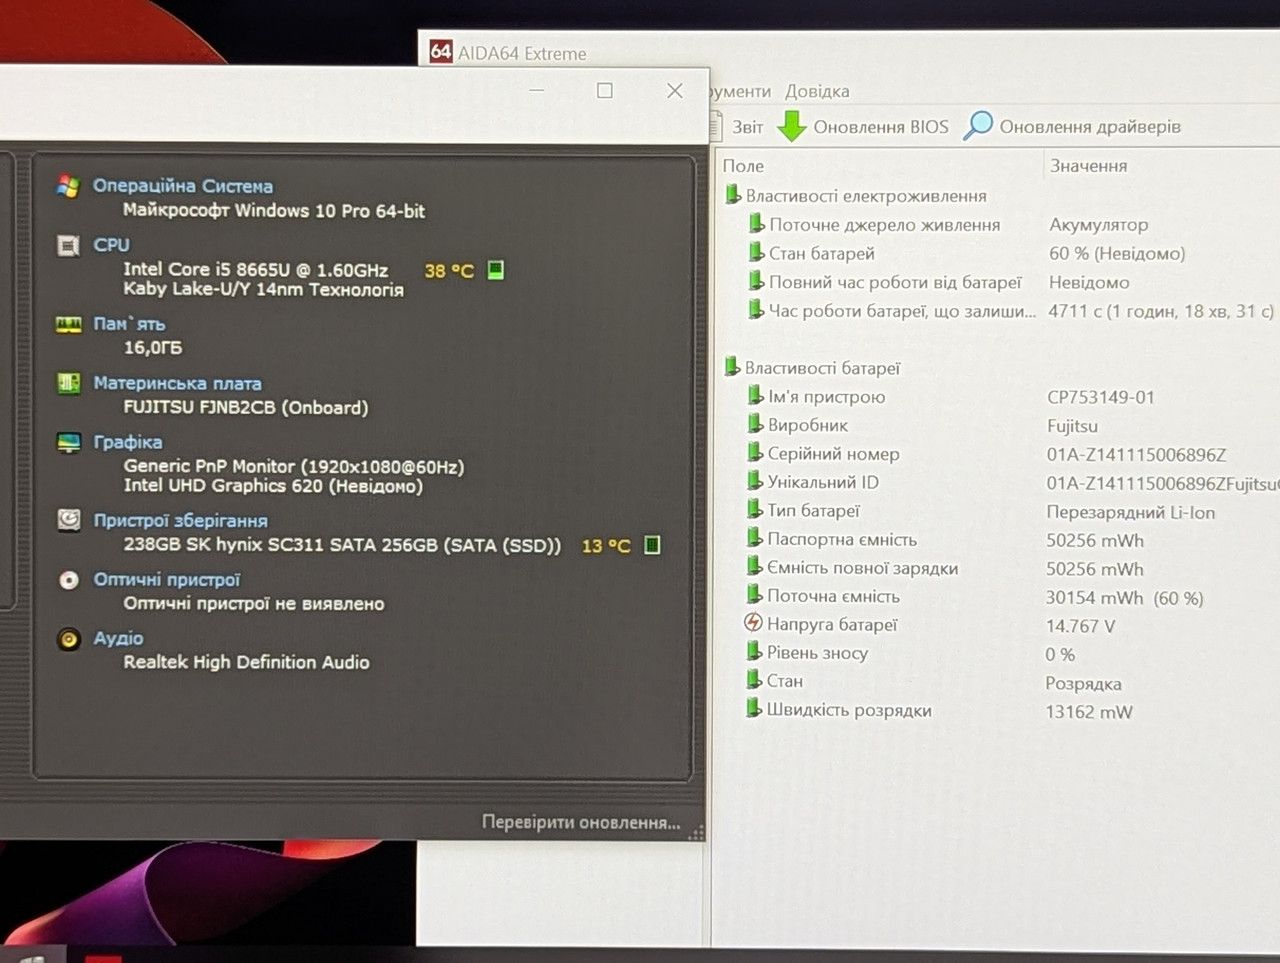1280x963 pixels.
Task: Click the value 14.767 V
Action: pos(1080,626)
